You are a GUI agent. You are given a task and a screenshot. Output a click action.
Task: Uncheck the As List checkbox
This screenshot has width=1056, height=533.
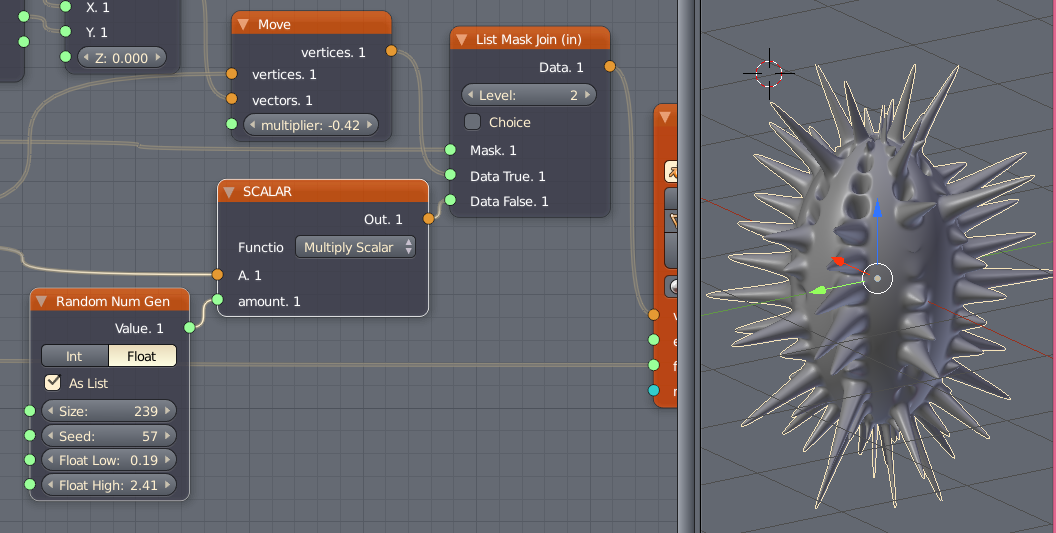coord(53,383)
